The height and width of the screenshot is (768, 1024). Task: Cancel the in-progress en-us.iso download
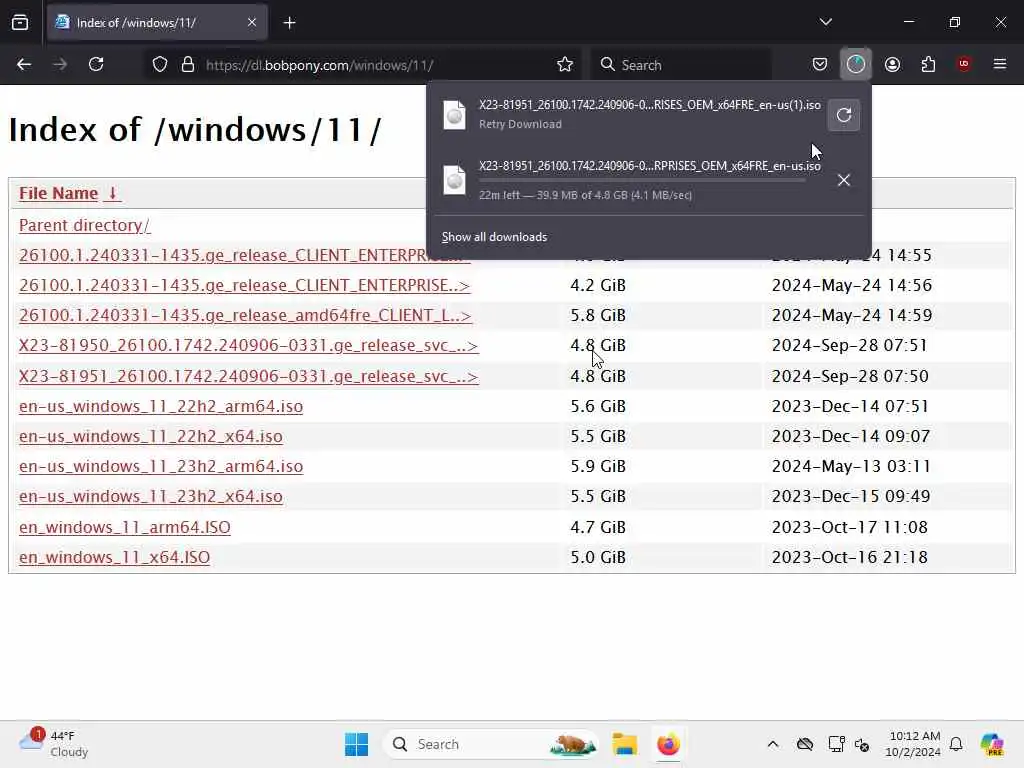(844, 180)
